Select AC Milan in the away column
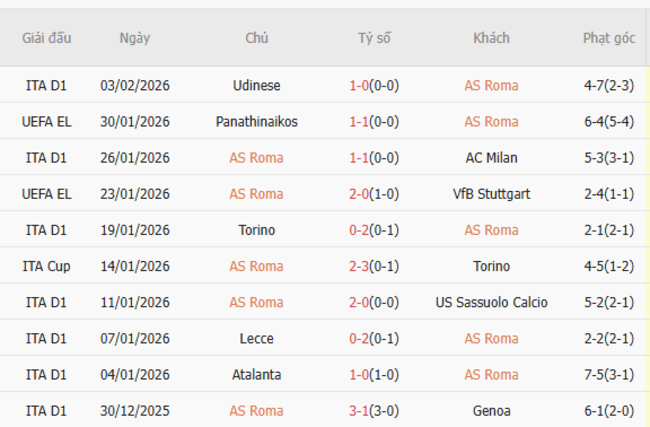Image resolution: width=650 pixels, height=427 pixels. coord(491,157)
